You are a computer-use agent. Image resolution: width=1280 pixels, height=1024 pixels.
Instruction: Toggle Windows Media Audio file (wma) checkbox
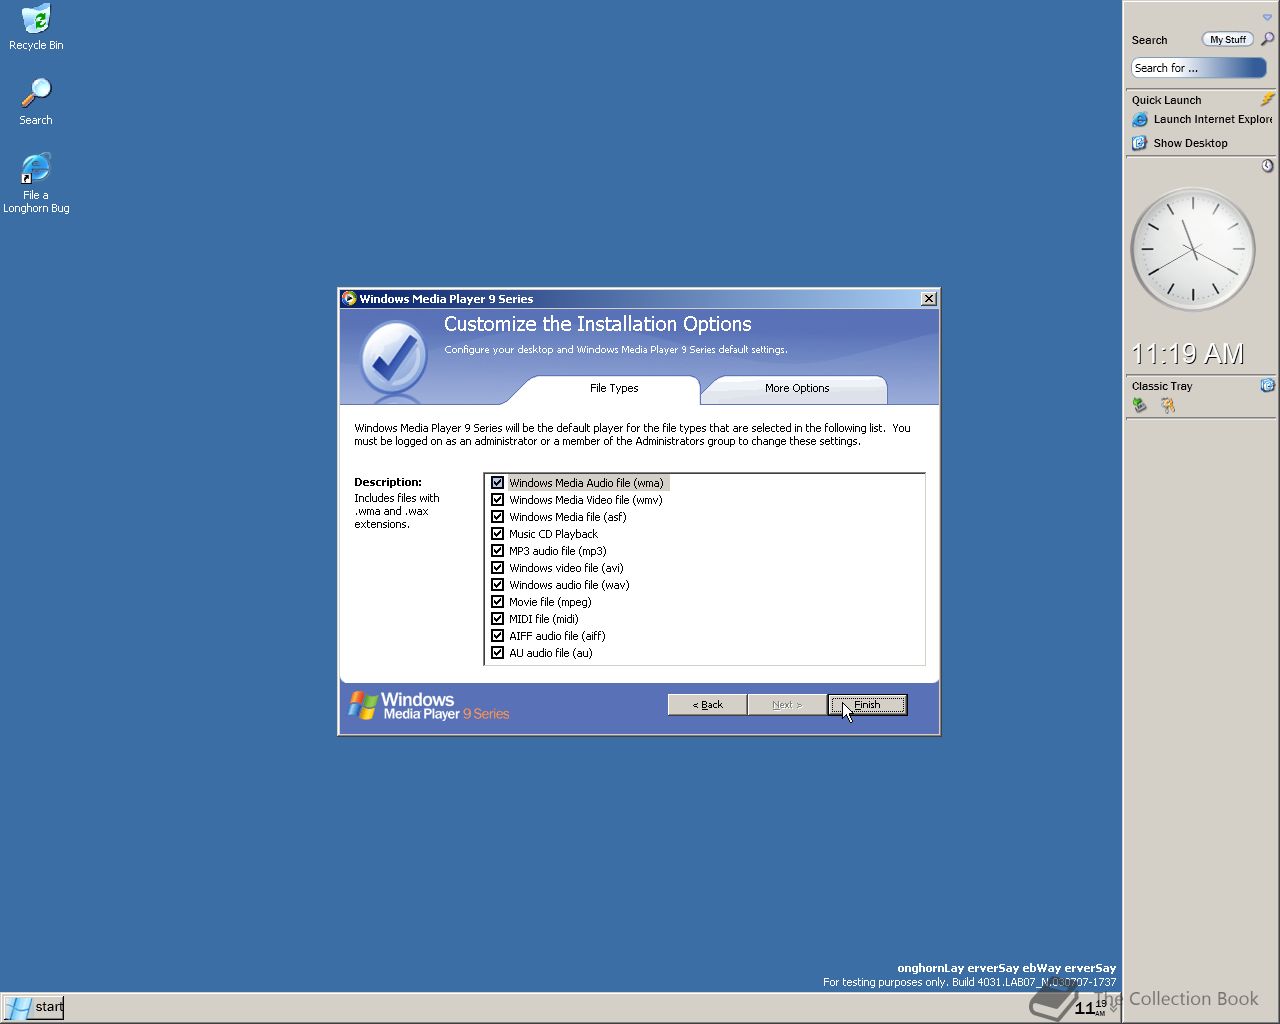497,483
